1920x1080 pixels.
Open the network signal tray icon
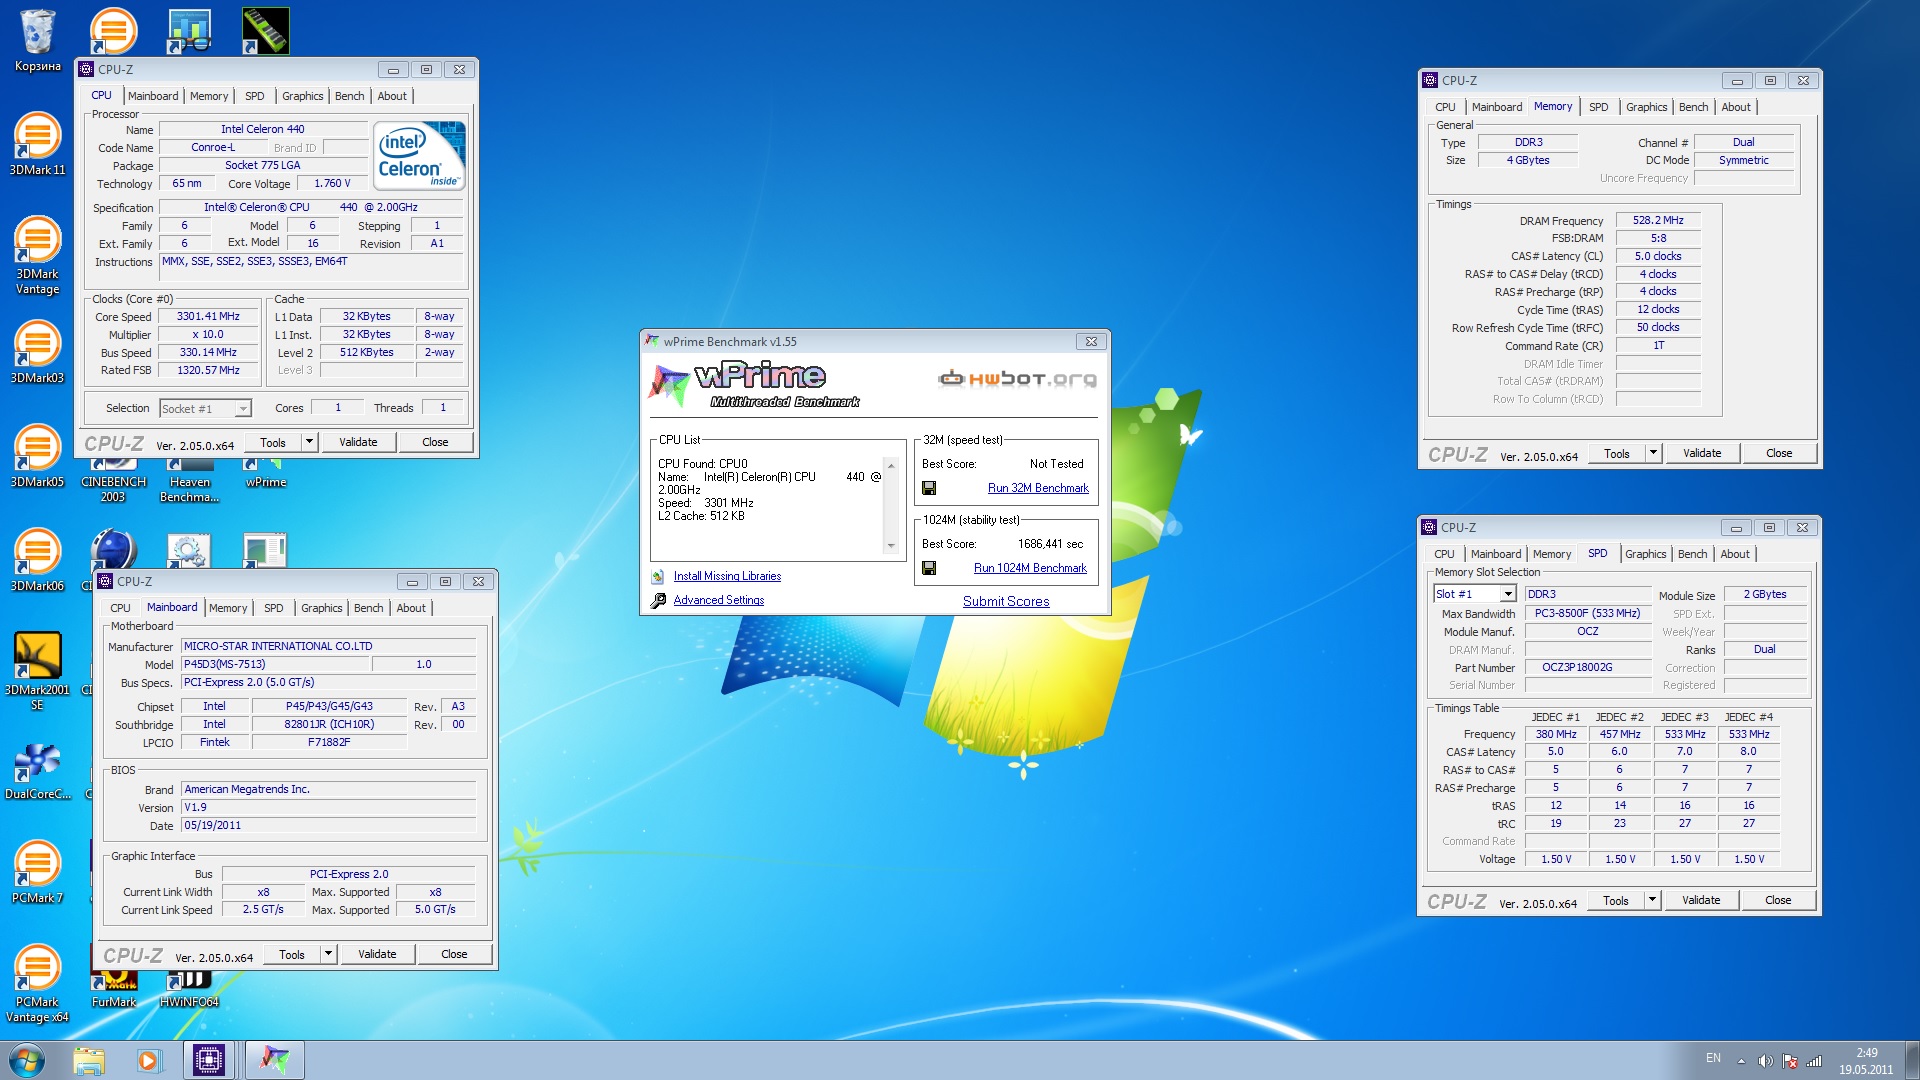coord(1814,1061)
